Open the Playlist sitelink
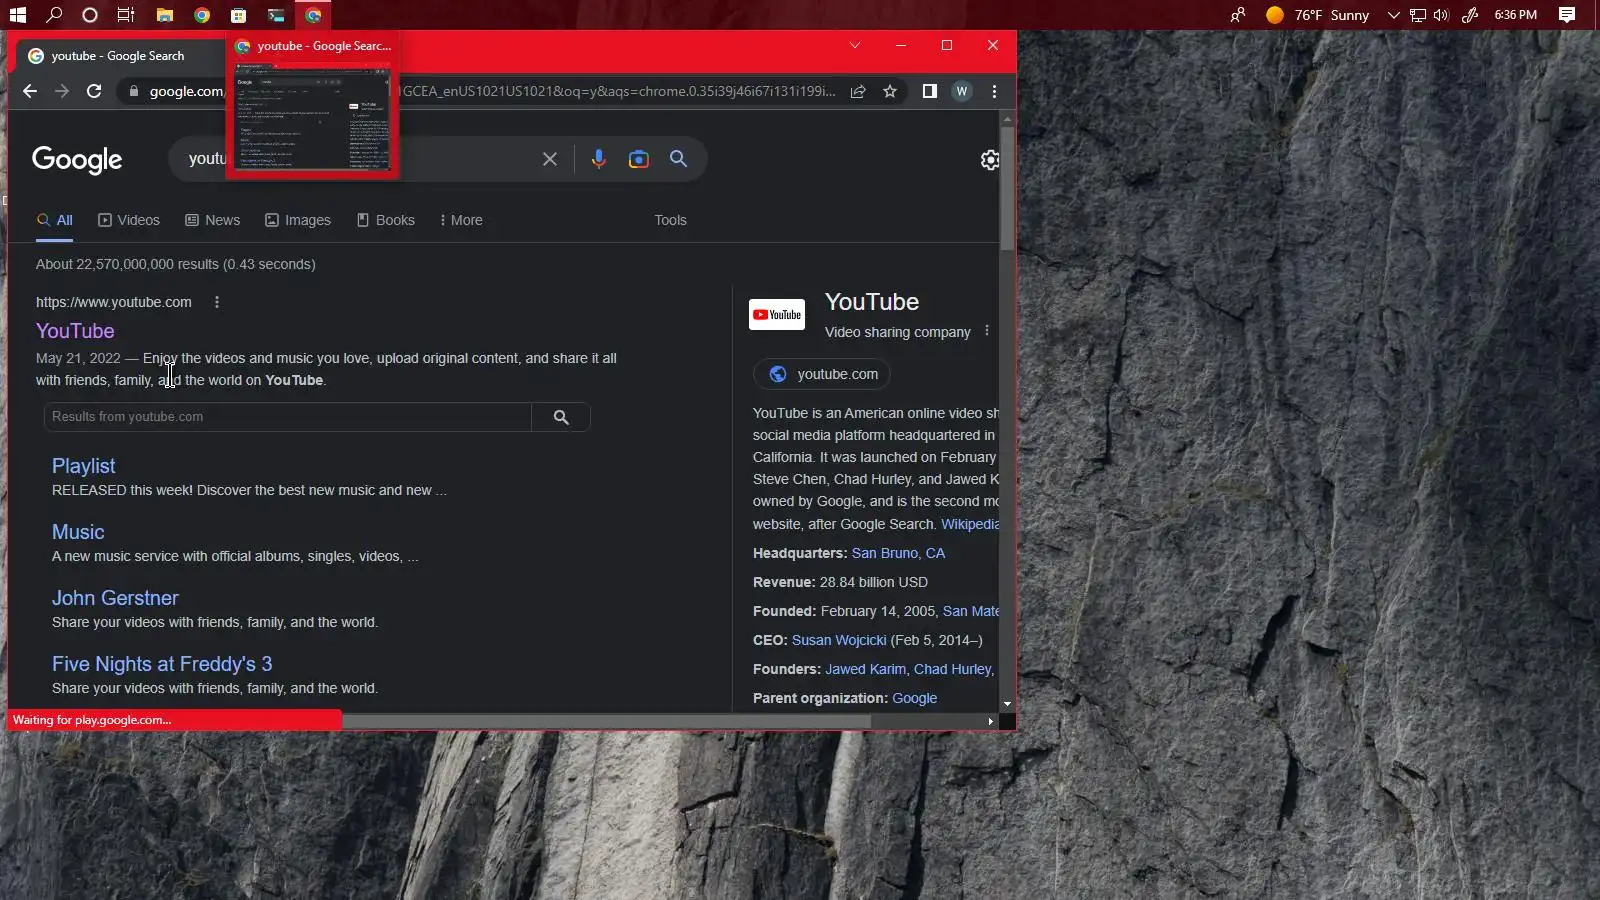The image size is (1600, 900). click(x=84, y=466)
